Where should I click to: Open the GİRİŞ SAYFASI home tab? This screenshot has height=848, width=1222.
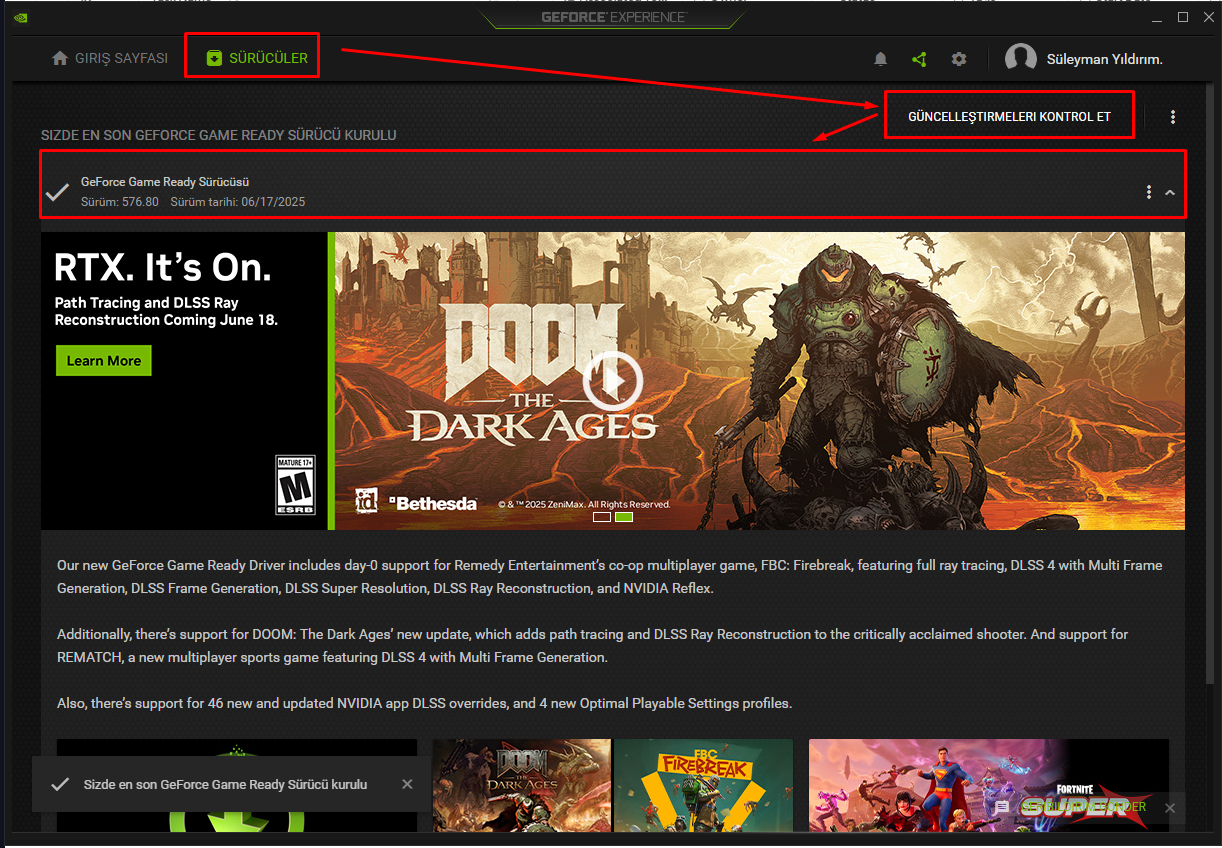pyautogui.click(x=110, y=59)
